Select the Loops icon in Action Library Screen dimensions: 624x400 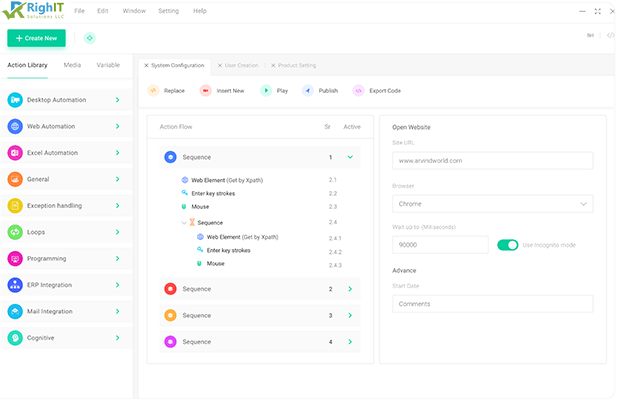pos(15,232)
